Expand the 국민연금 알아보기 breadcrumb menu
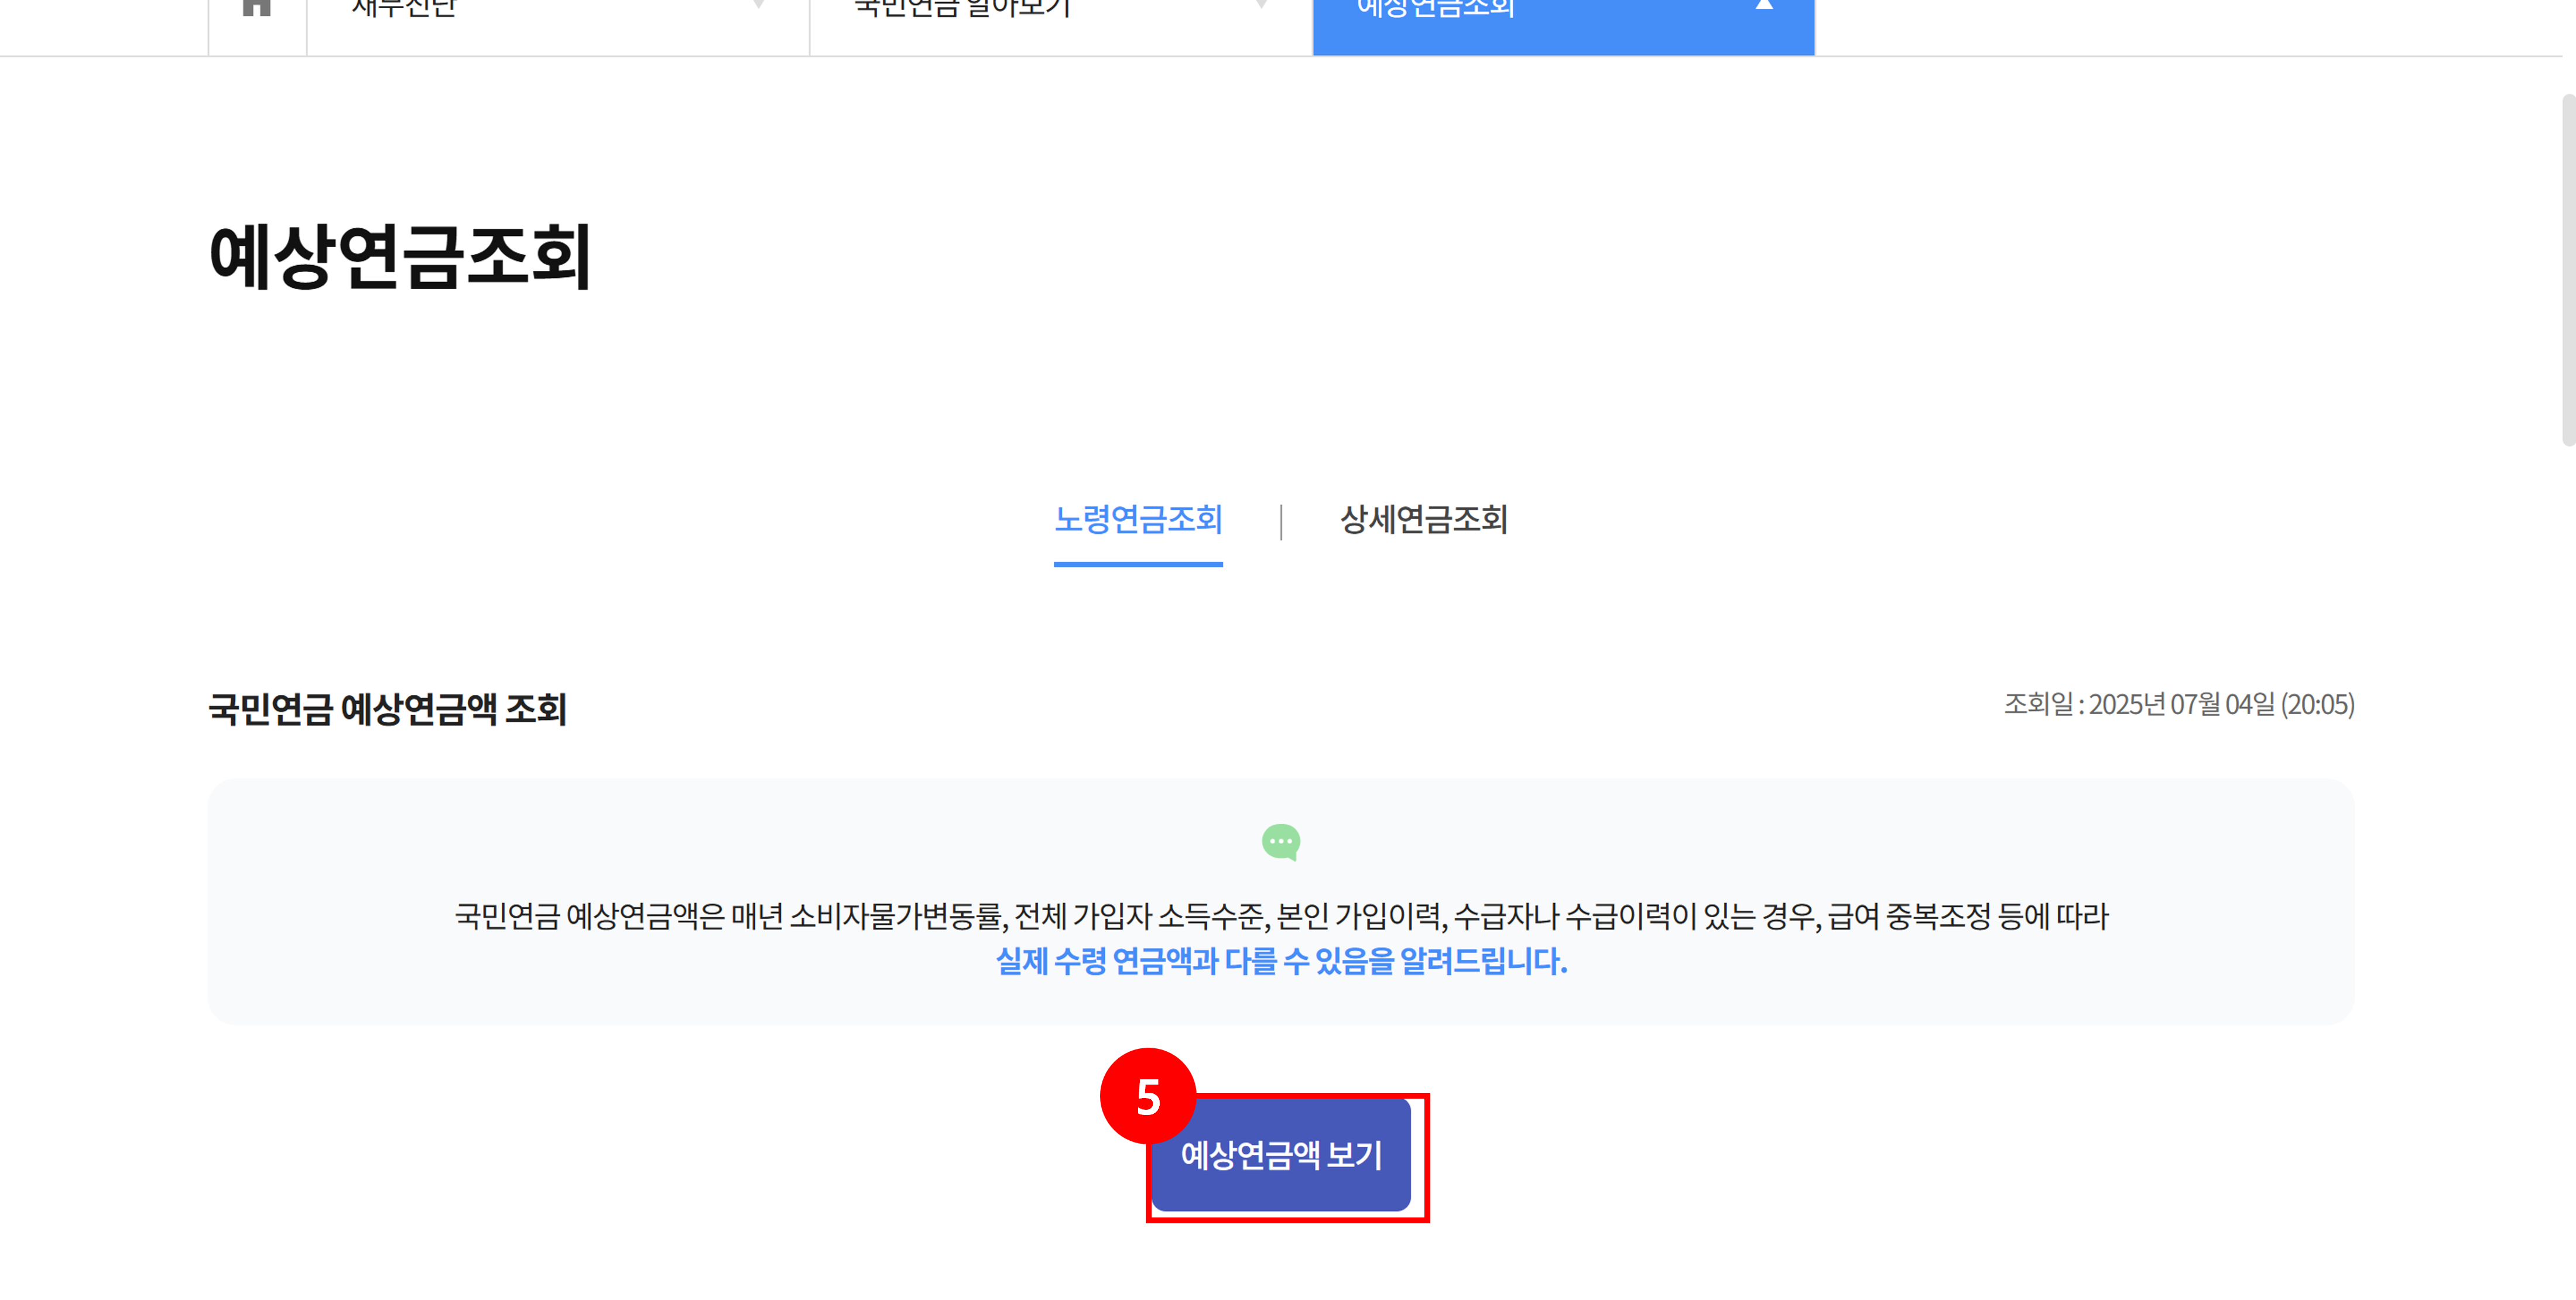This screenshot has width=2576, height=1300. click(x=962, y=10)
